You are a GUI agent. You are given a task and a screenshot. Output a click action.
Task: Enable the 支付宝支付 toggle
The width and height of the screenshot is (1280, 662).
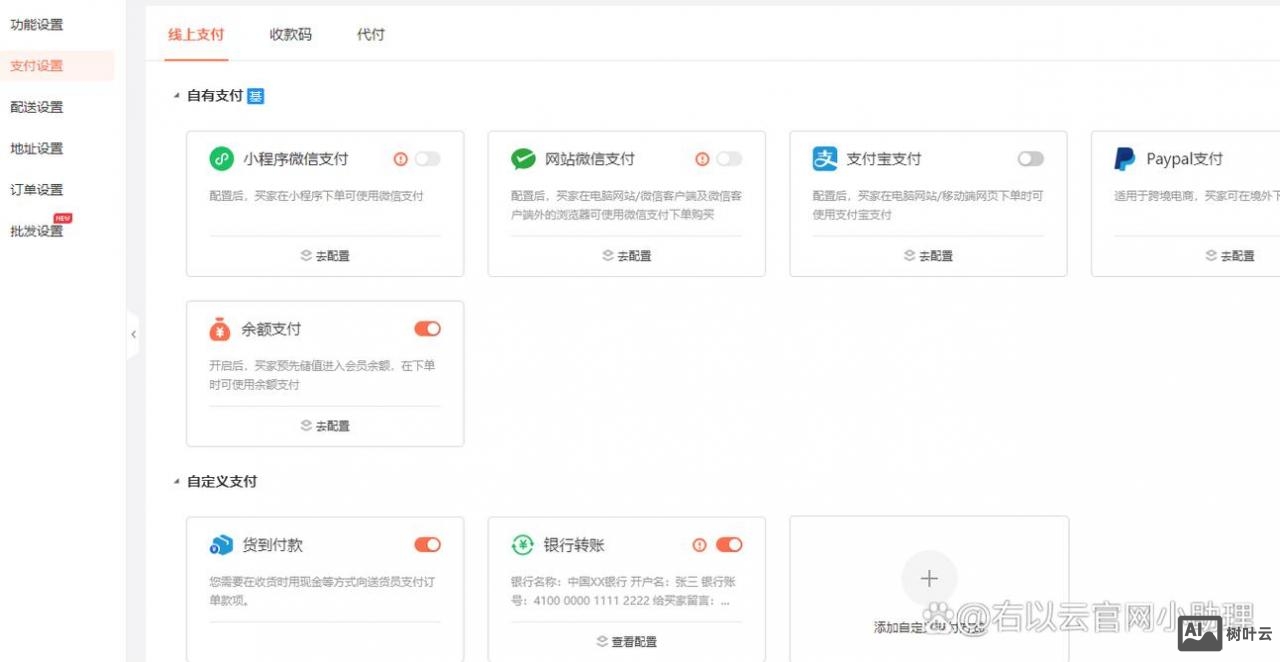(x=1030, y=158)
